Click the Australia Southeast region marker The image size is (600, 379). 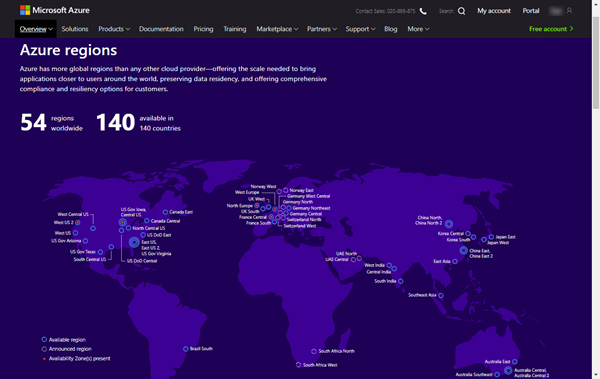tap(497, 374)
